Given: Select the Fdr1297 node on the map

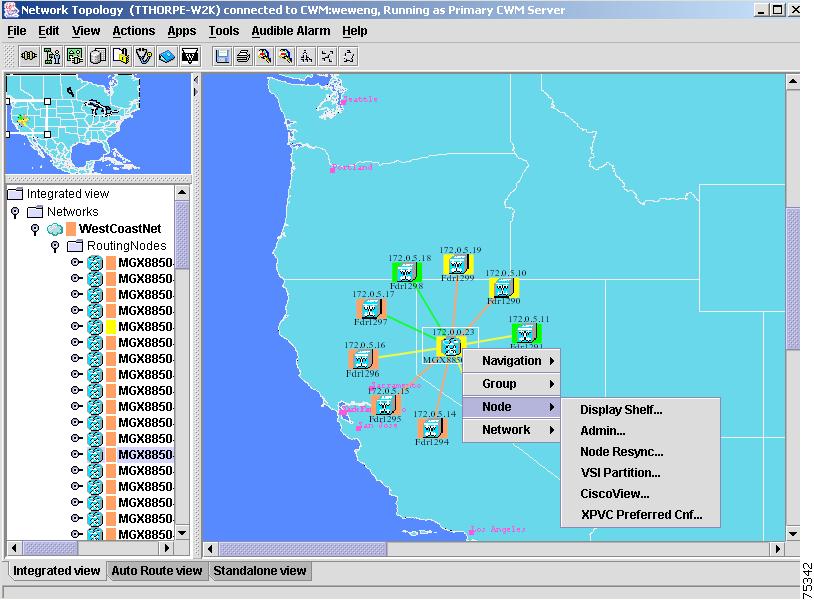Looking at the screenshot, I should pos(371,310).
